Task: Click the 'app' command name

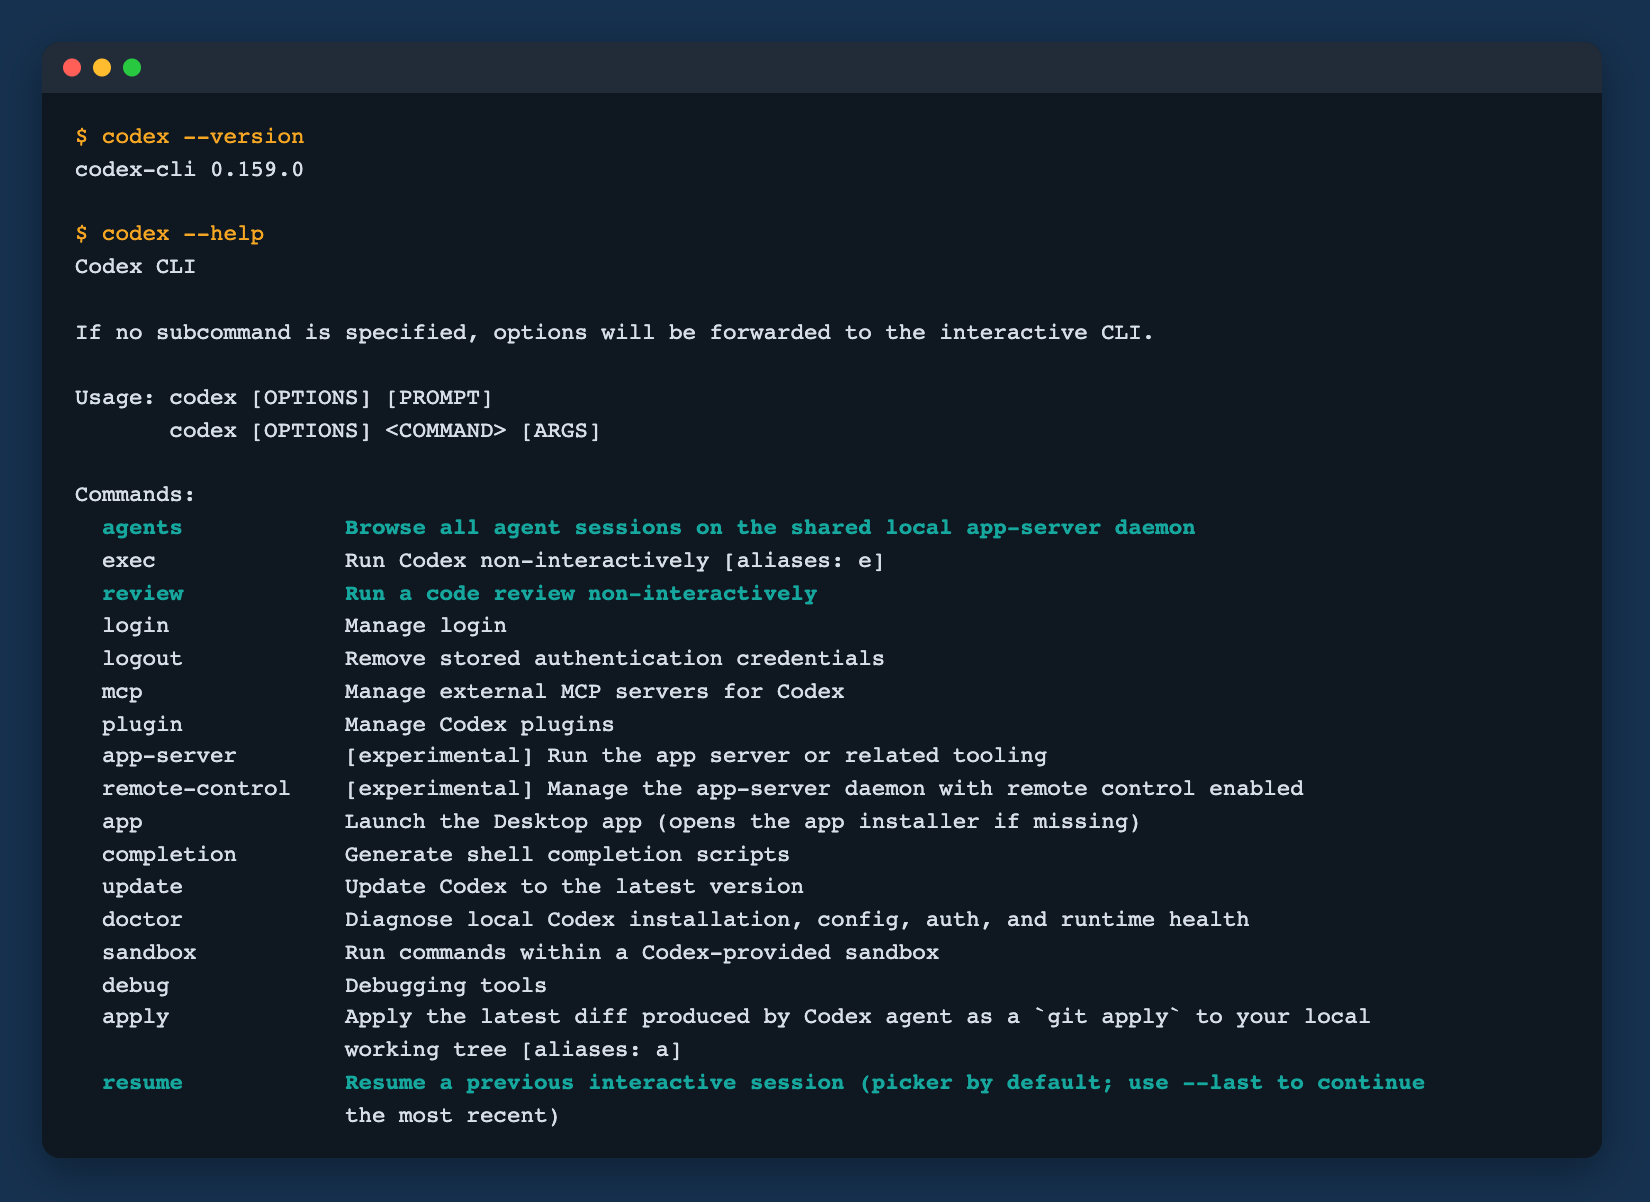Action: tap(122, 822)
